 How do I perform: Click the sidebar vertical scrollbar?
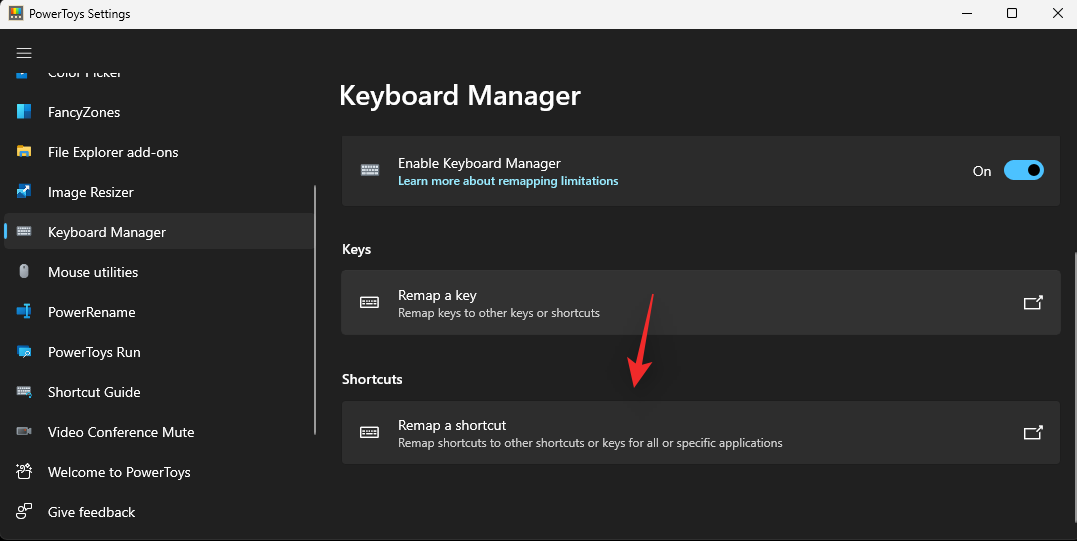pyautogui.click(x=315, y=310)
